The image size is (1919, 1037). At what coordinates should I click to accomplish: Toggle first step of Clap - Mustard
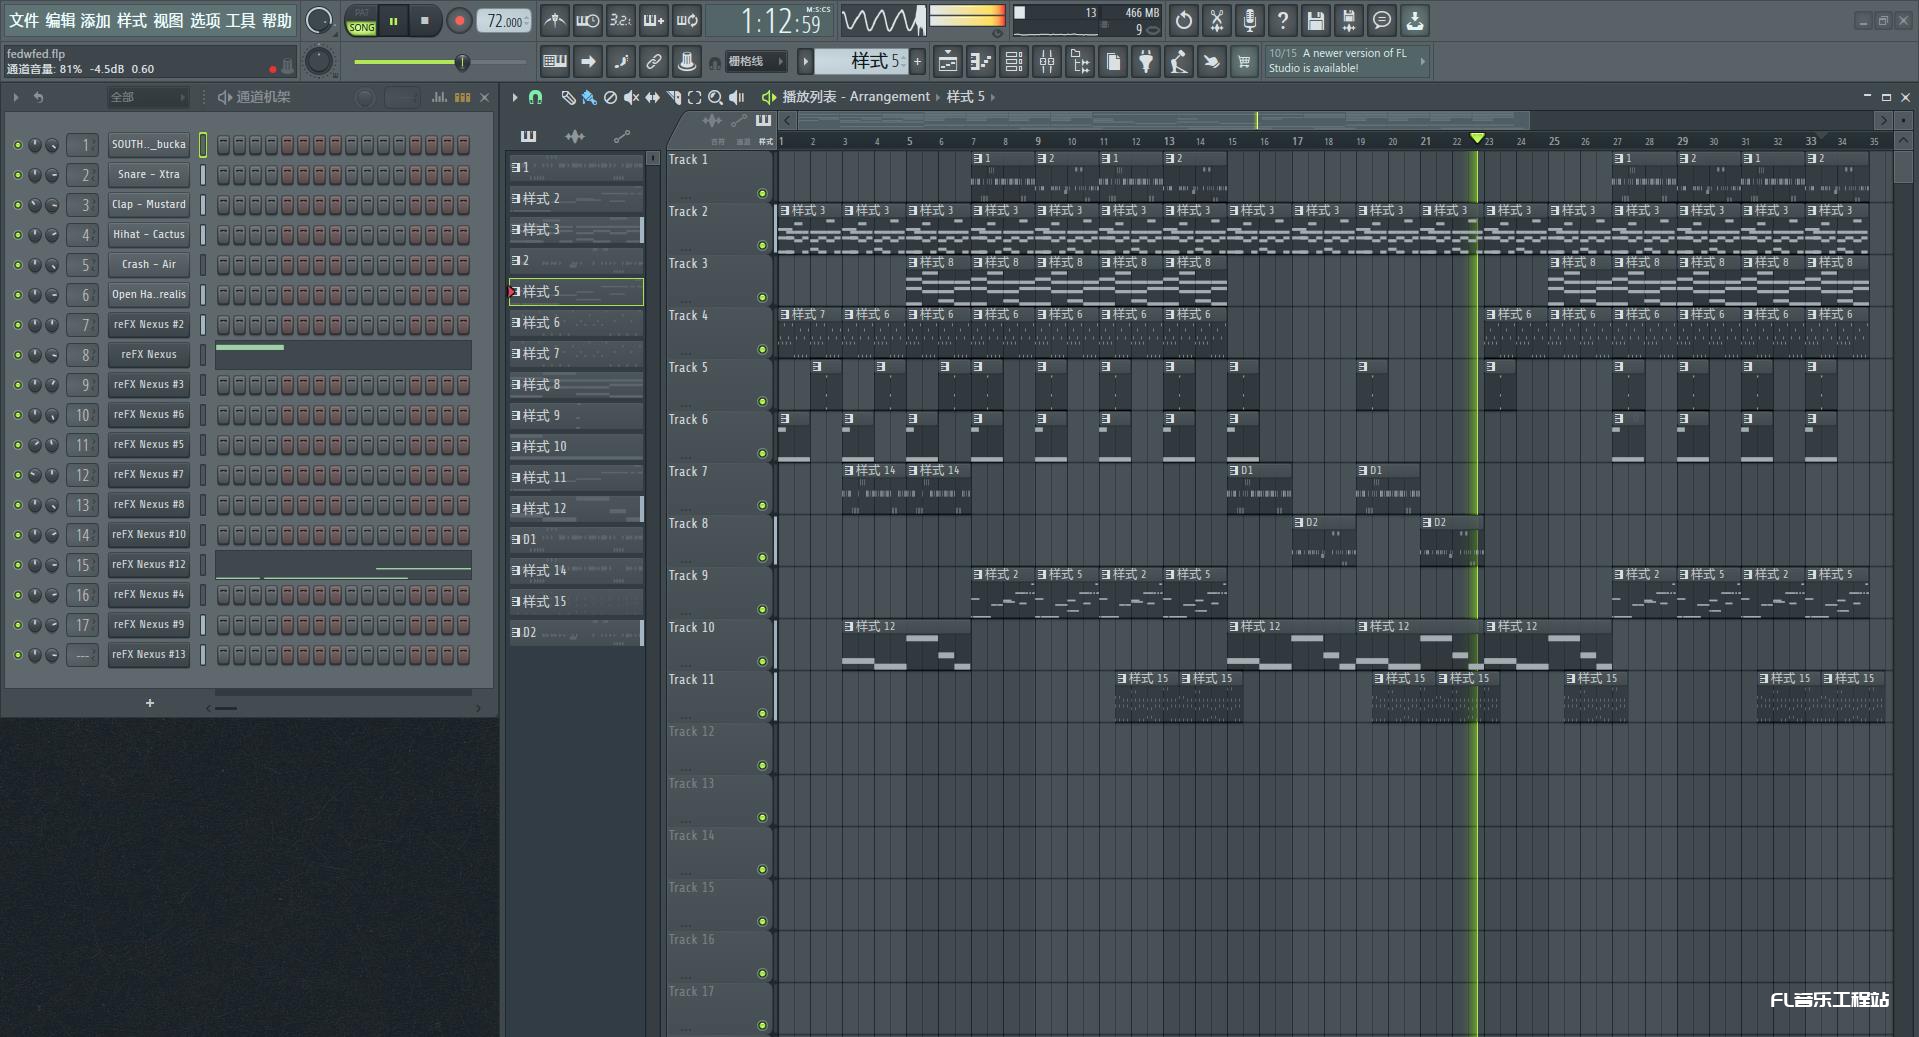224,205
